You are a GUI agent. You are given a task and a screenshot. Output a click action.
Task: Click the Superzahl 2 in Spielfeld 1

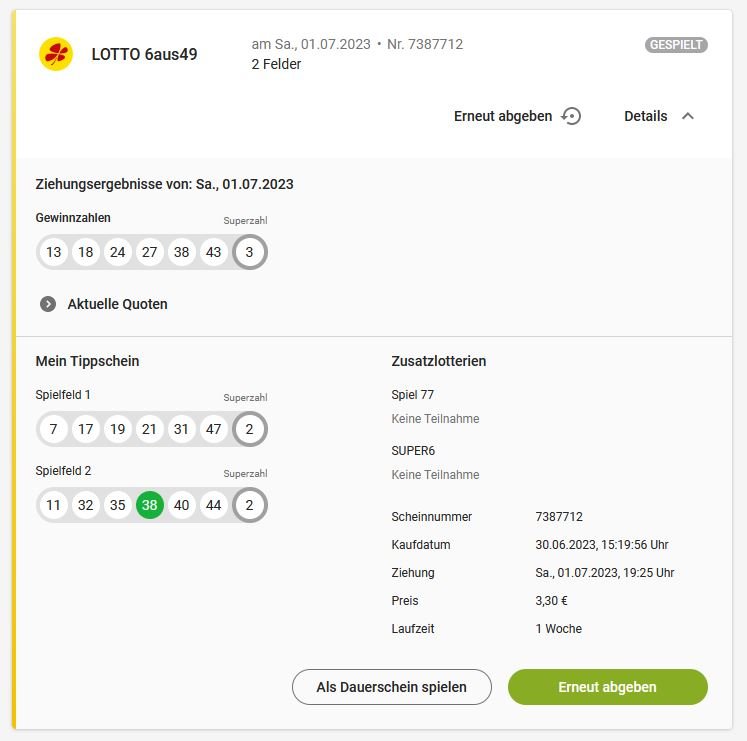click(249, 429)
